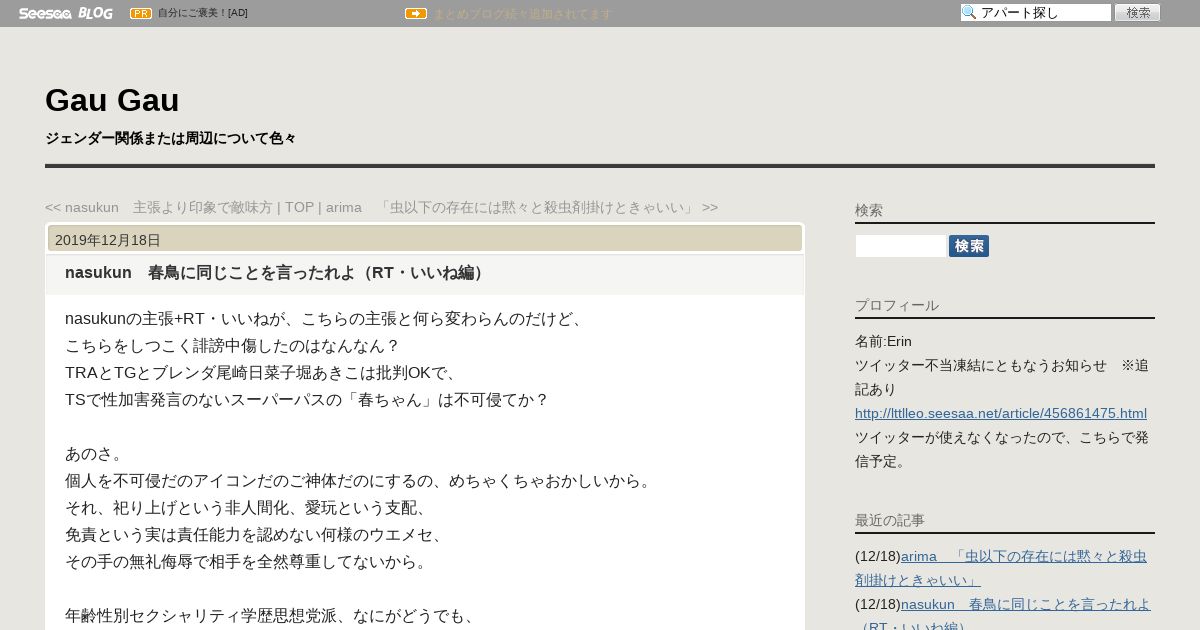The image size is (1200, 630).
Task: Focus the top search field with アパート探し
Action: pos(1036,13)
